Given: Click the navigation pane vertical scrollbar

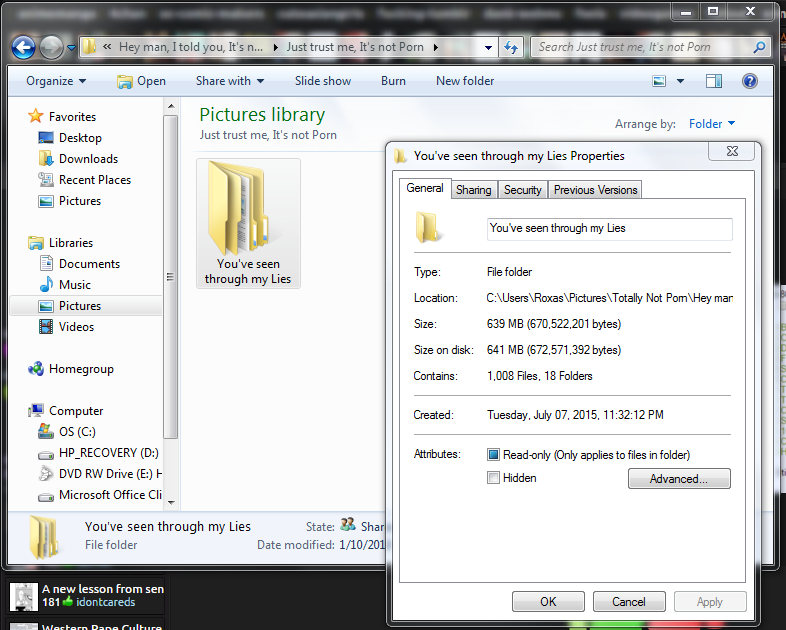Looking at the screenshot, I should click(171, 300).
